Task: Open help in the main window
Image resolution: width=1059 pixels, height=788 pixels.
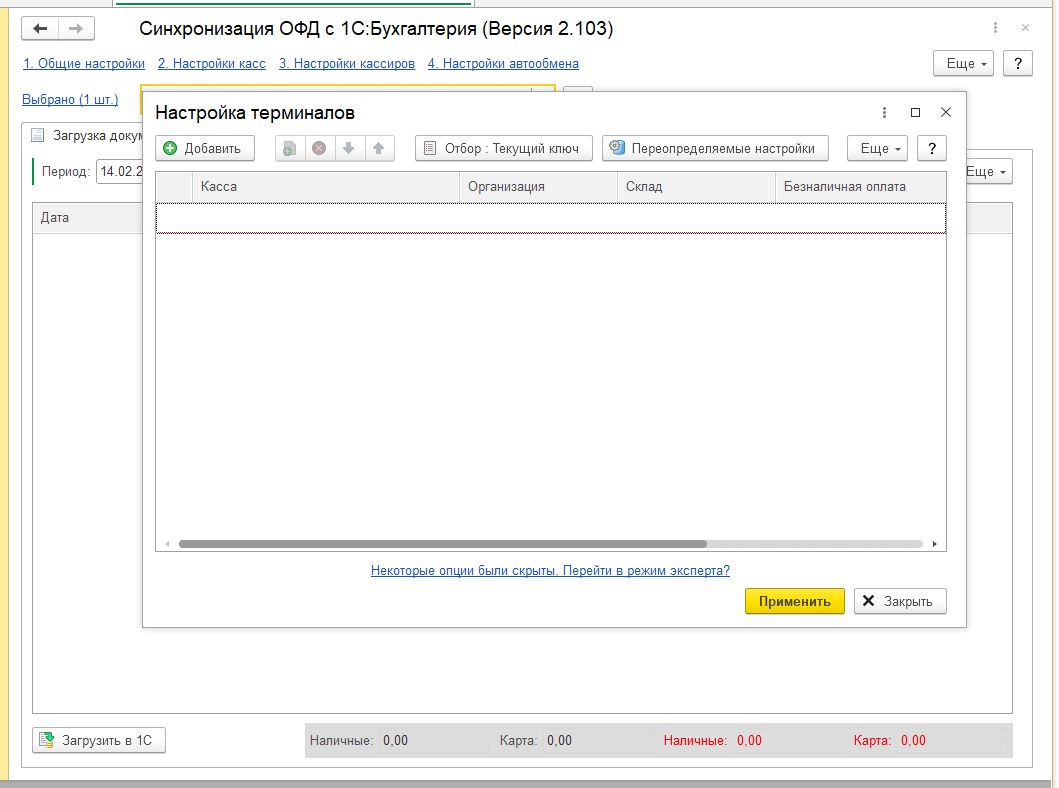Action: [1018, 63]
